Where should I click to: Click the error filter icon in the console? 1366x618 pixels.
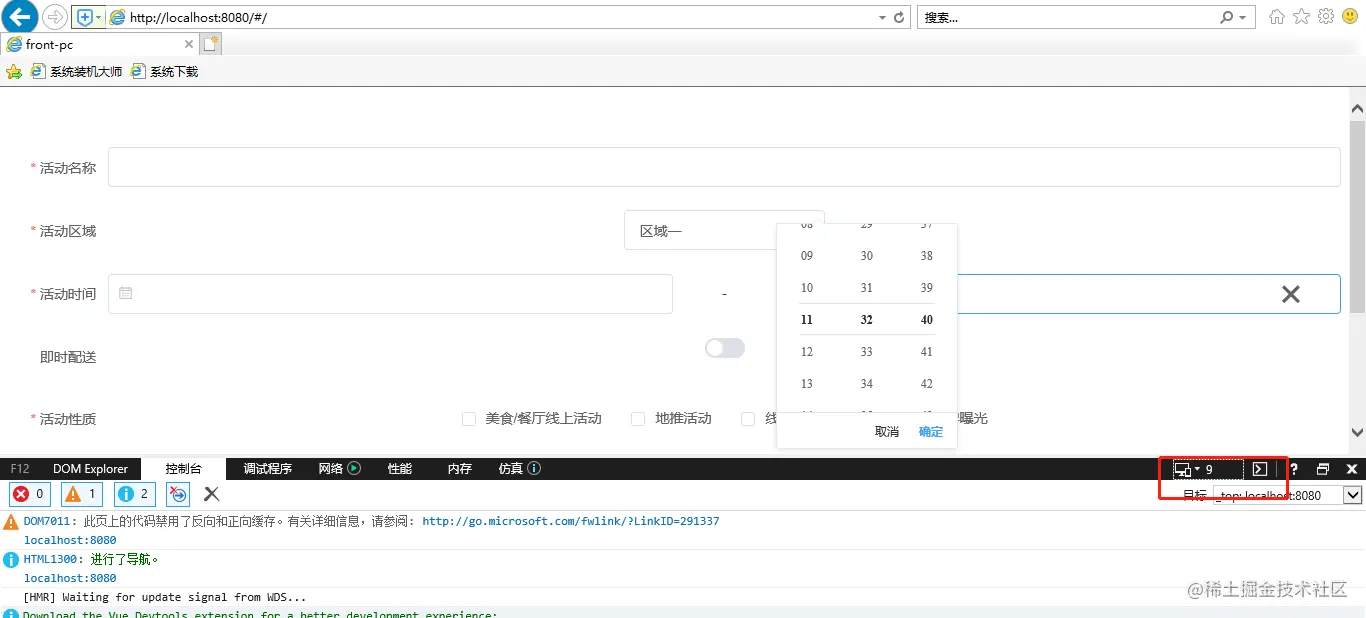coord(29,493)
